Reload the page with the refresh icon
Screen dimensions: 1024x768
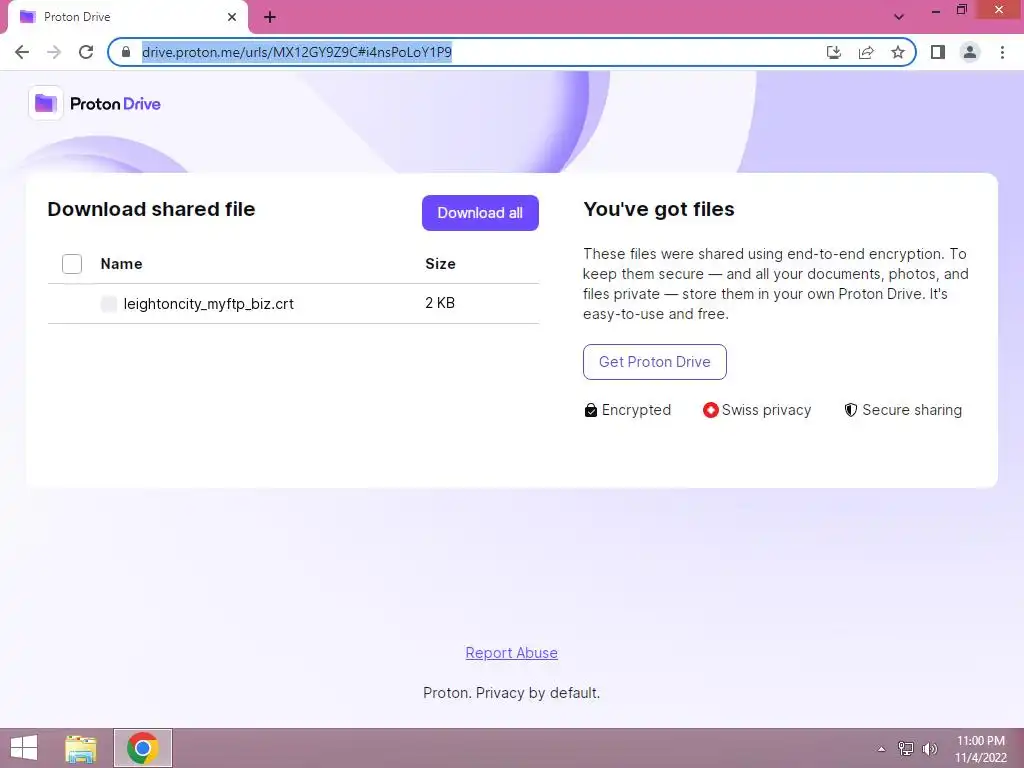[x=86, y=52]
